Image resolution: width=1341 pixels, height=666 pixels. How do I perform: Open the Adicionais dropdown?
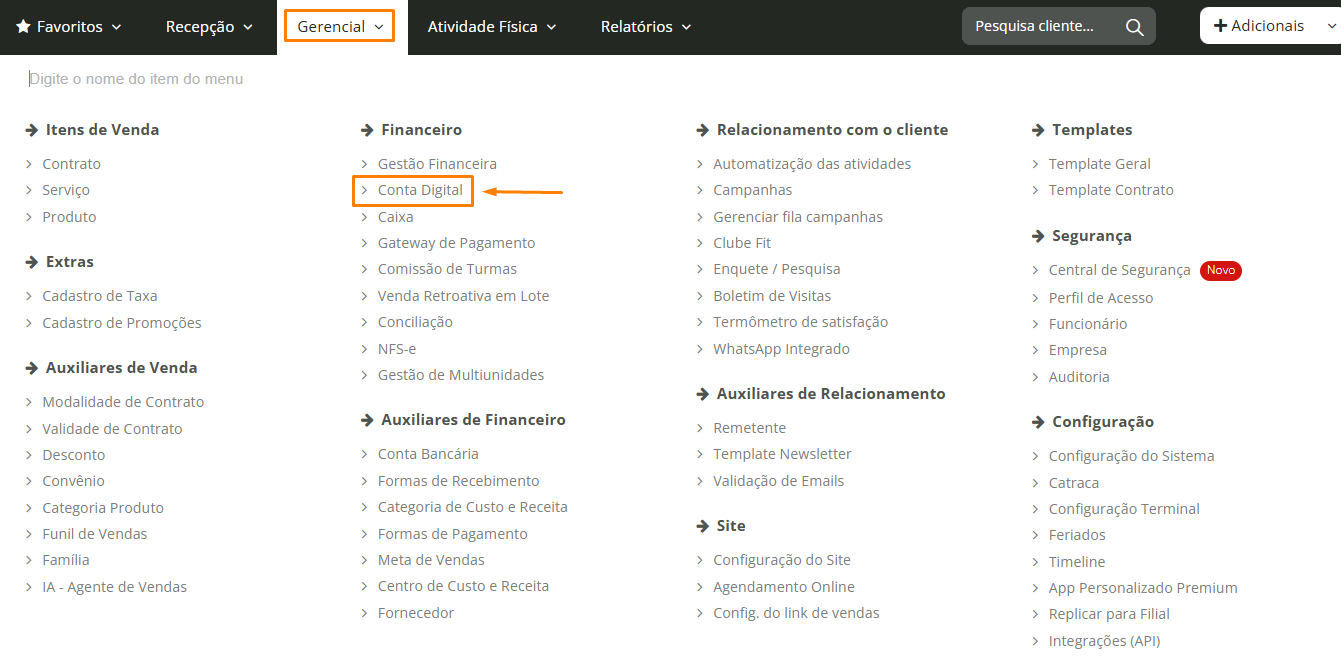[1270, 26]
